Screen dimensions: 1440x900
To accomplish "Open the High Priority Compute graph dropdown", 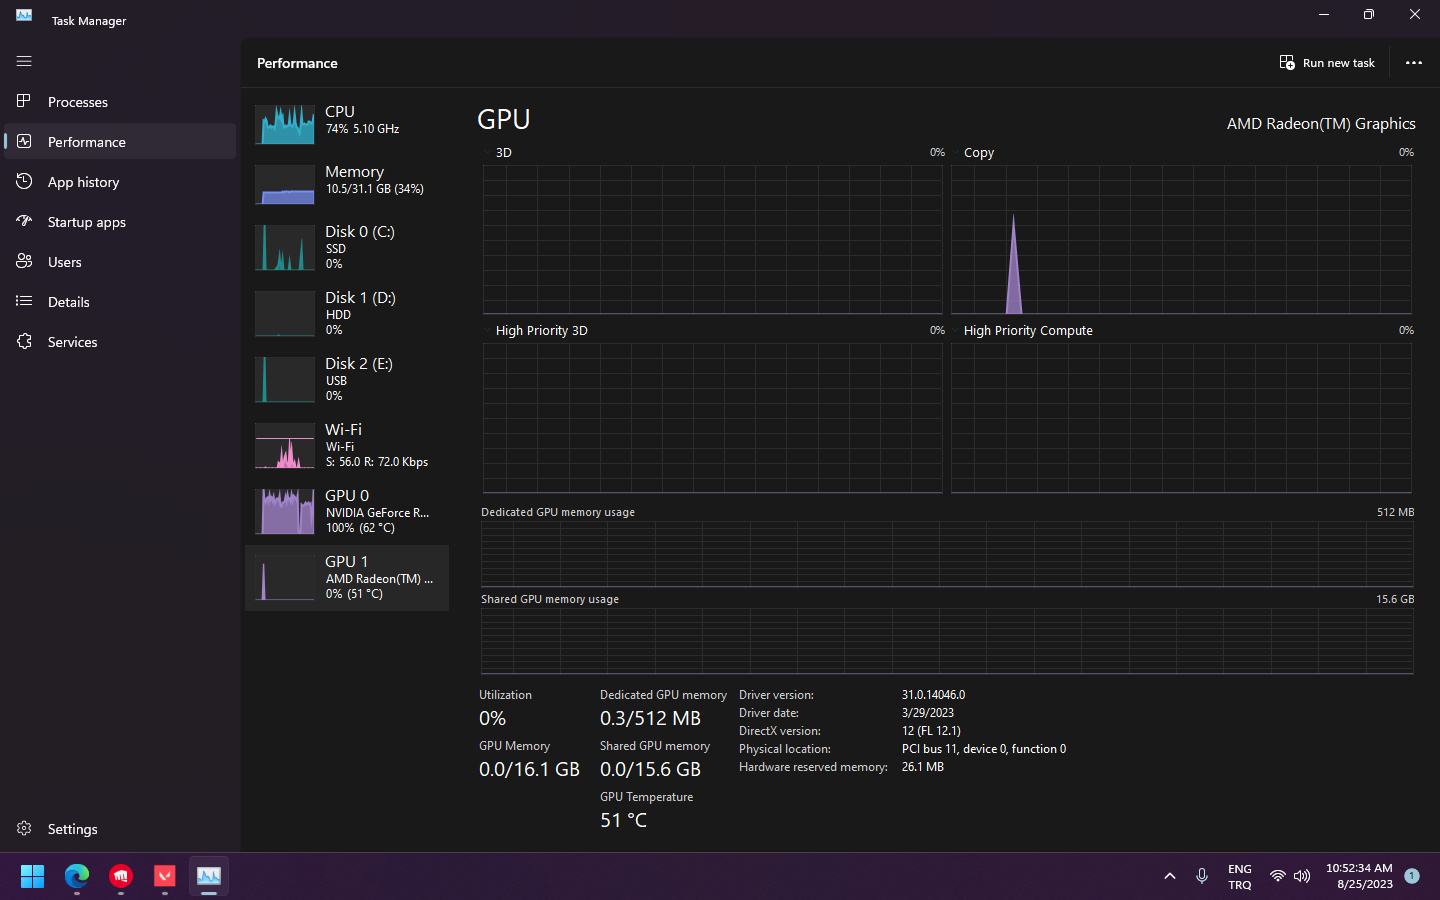I will pyautogui.click(x=1021, y=331).
